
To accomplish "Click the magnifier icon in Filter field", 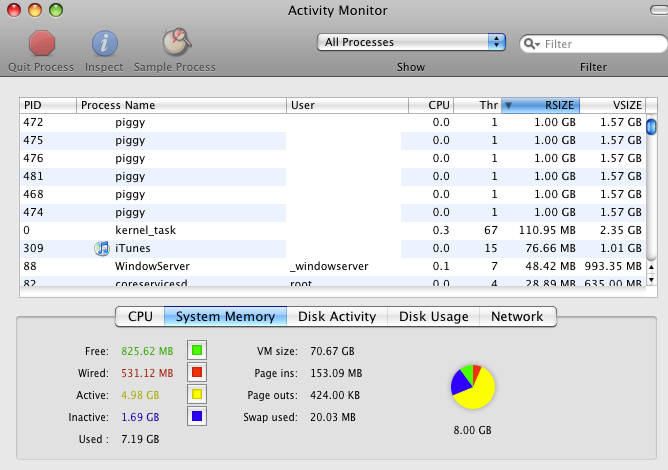I will [x=531, y=43].
